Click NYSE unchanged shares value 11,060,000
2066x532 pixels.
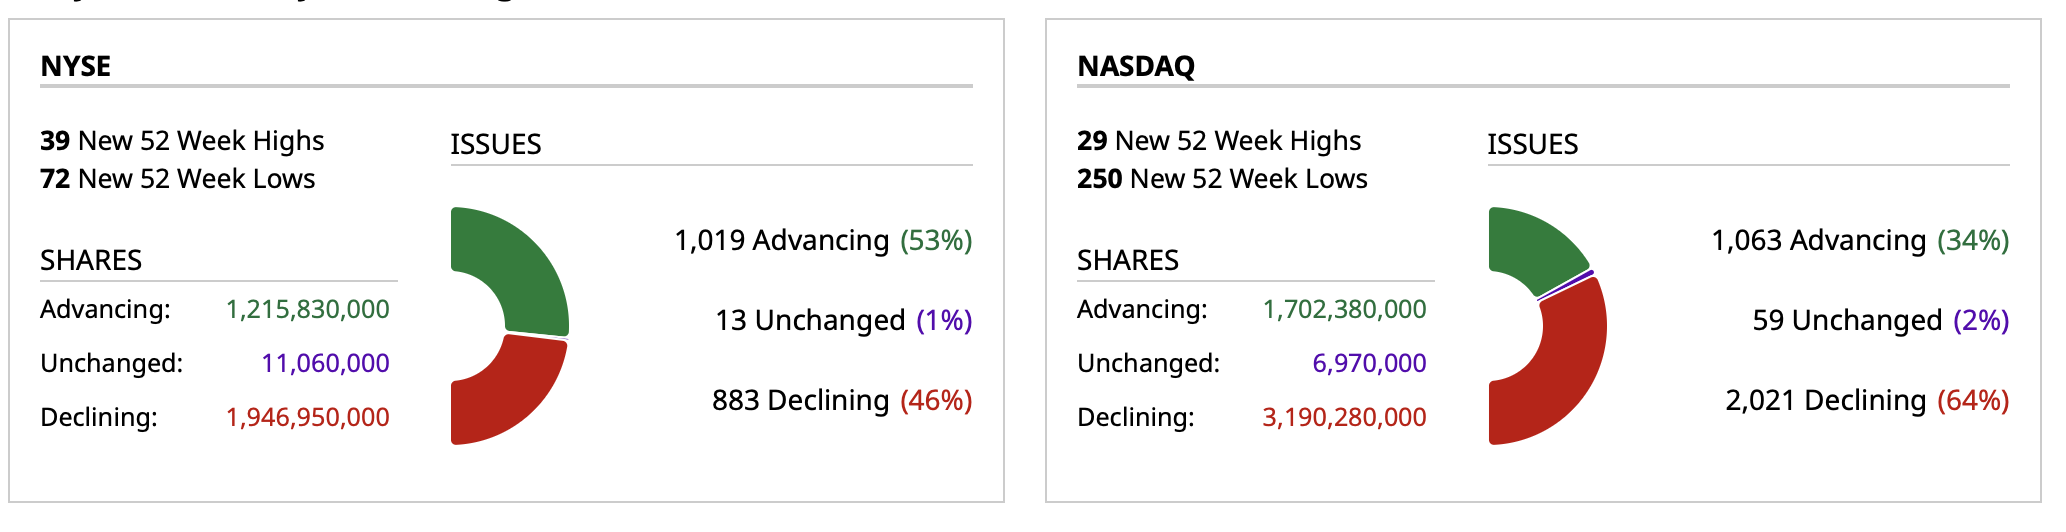(325, 363)
